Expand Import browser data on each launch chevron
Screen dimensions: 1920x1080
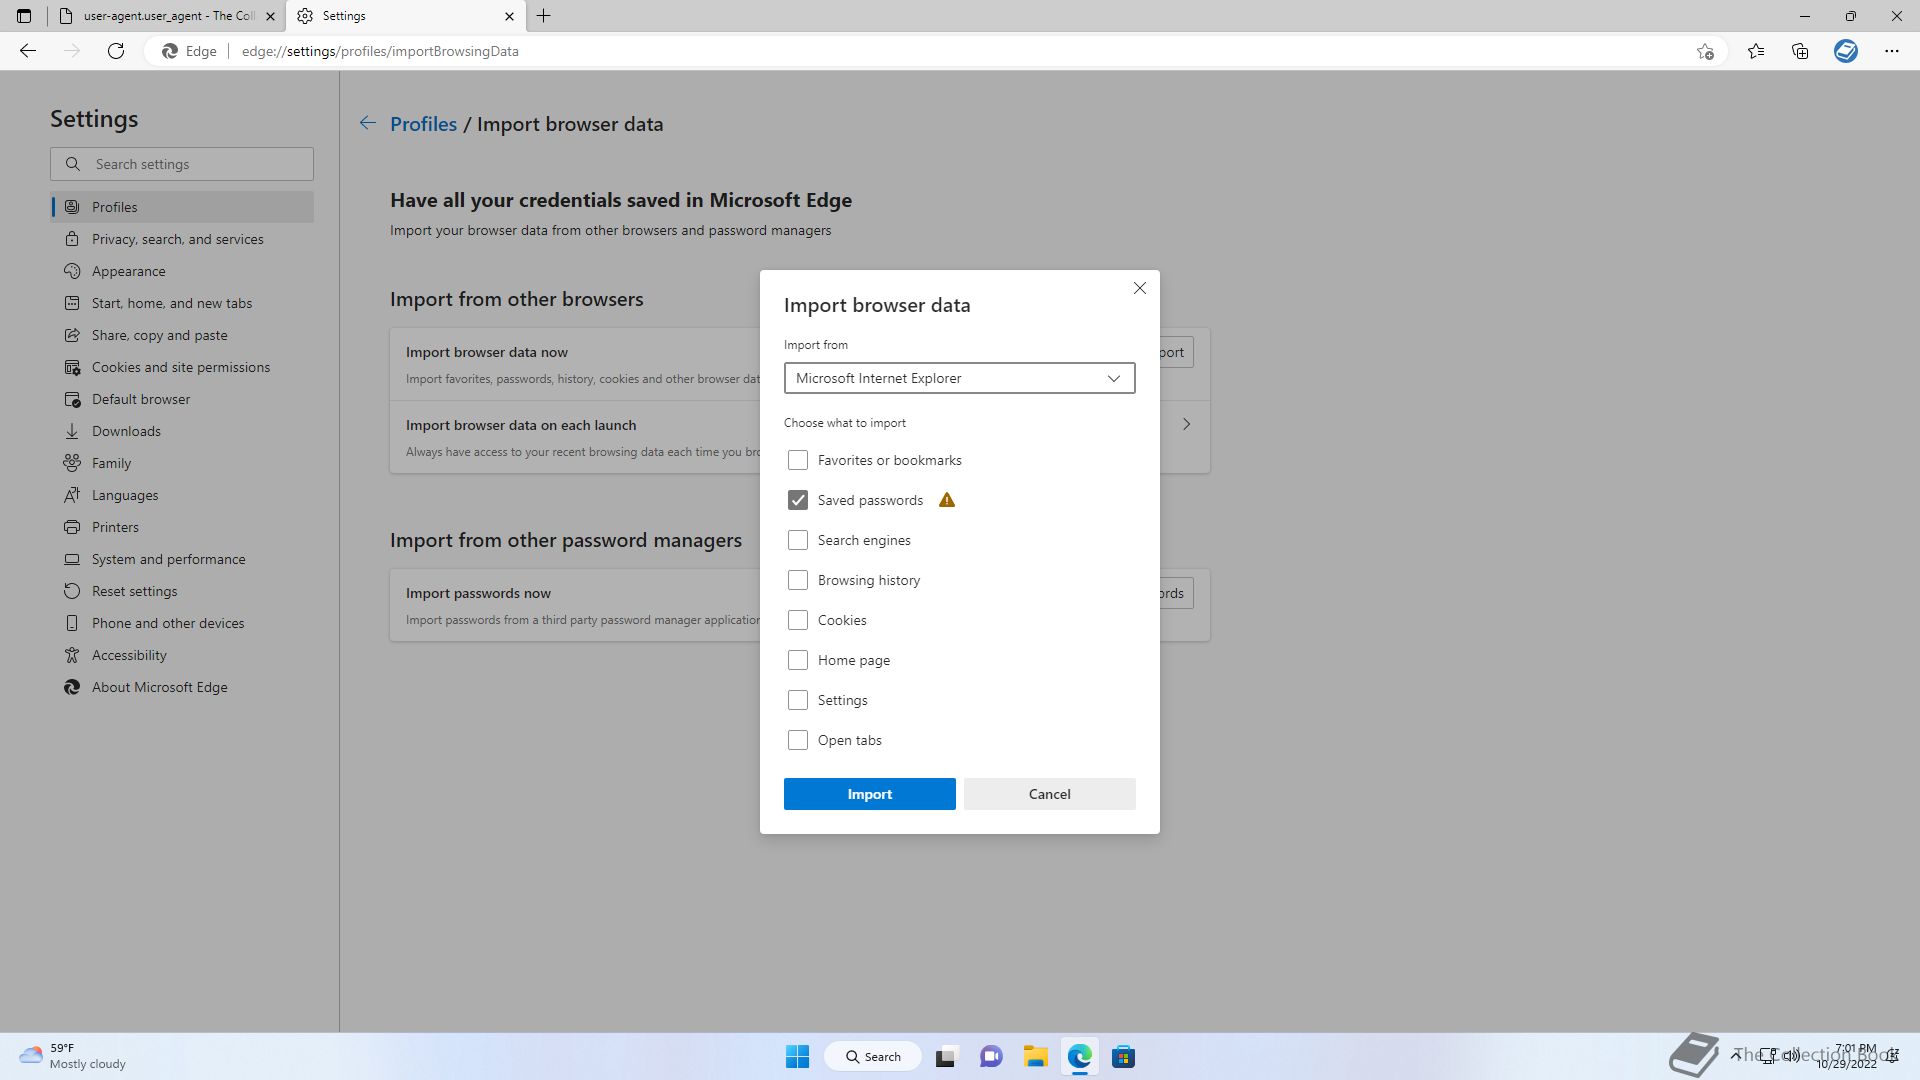click(1186, 424)
